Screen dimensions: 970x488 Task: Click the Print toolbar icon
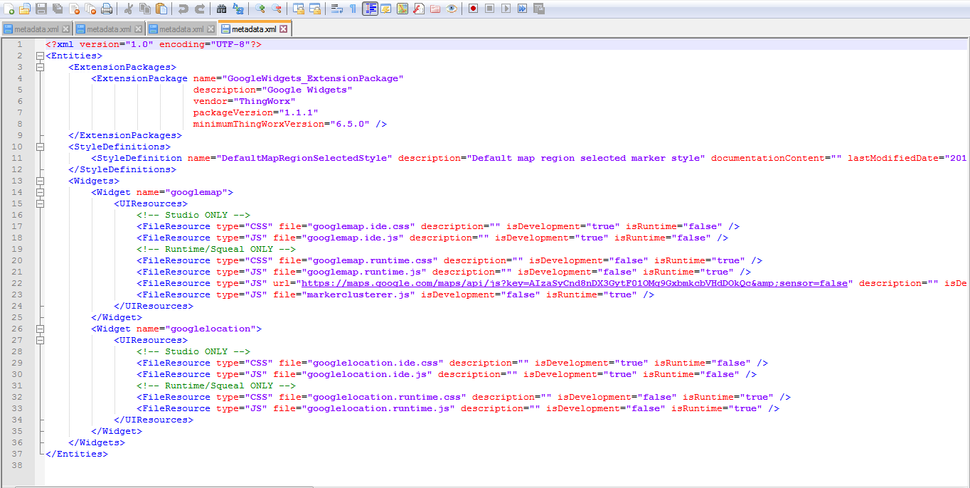click(x=106, y=9)
